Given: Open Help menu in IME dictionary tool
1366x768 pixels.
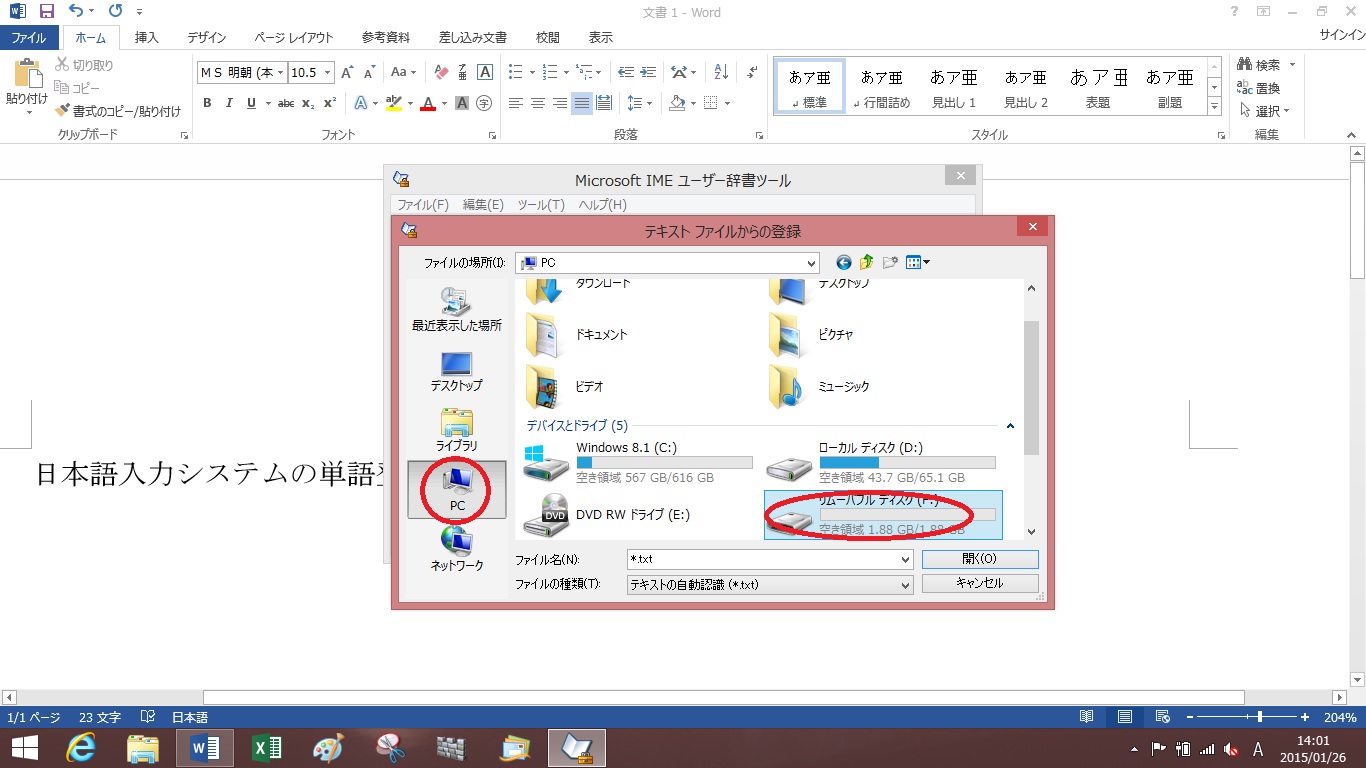Looking at the screenshot, I should (x=603, y=204).
